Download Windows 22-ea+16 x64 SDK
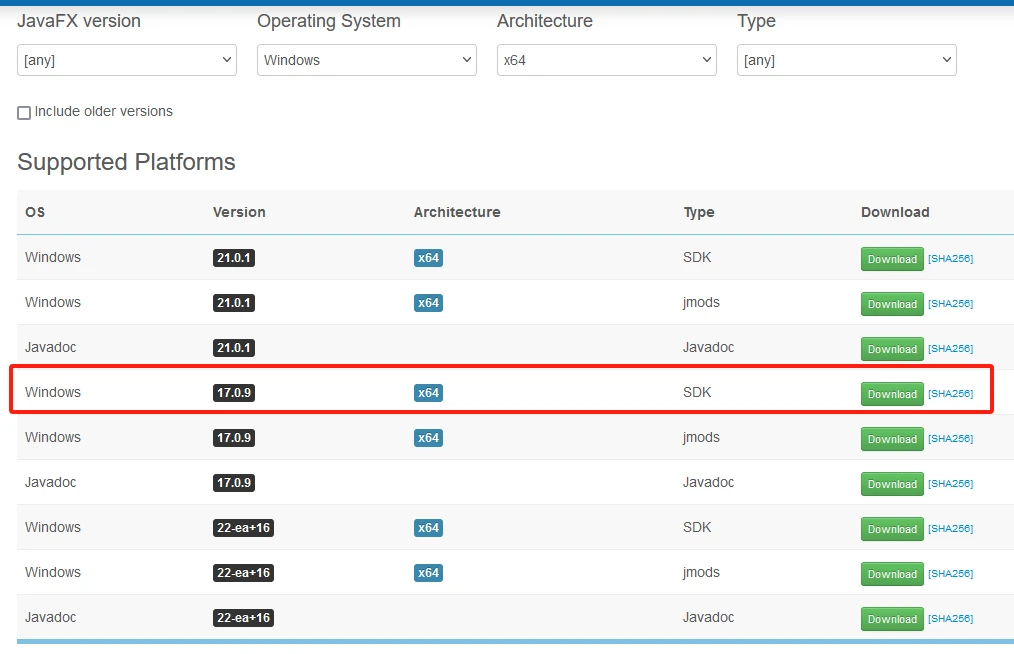 [892, 529]
